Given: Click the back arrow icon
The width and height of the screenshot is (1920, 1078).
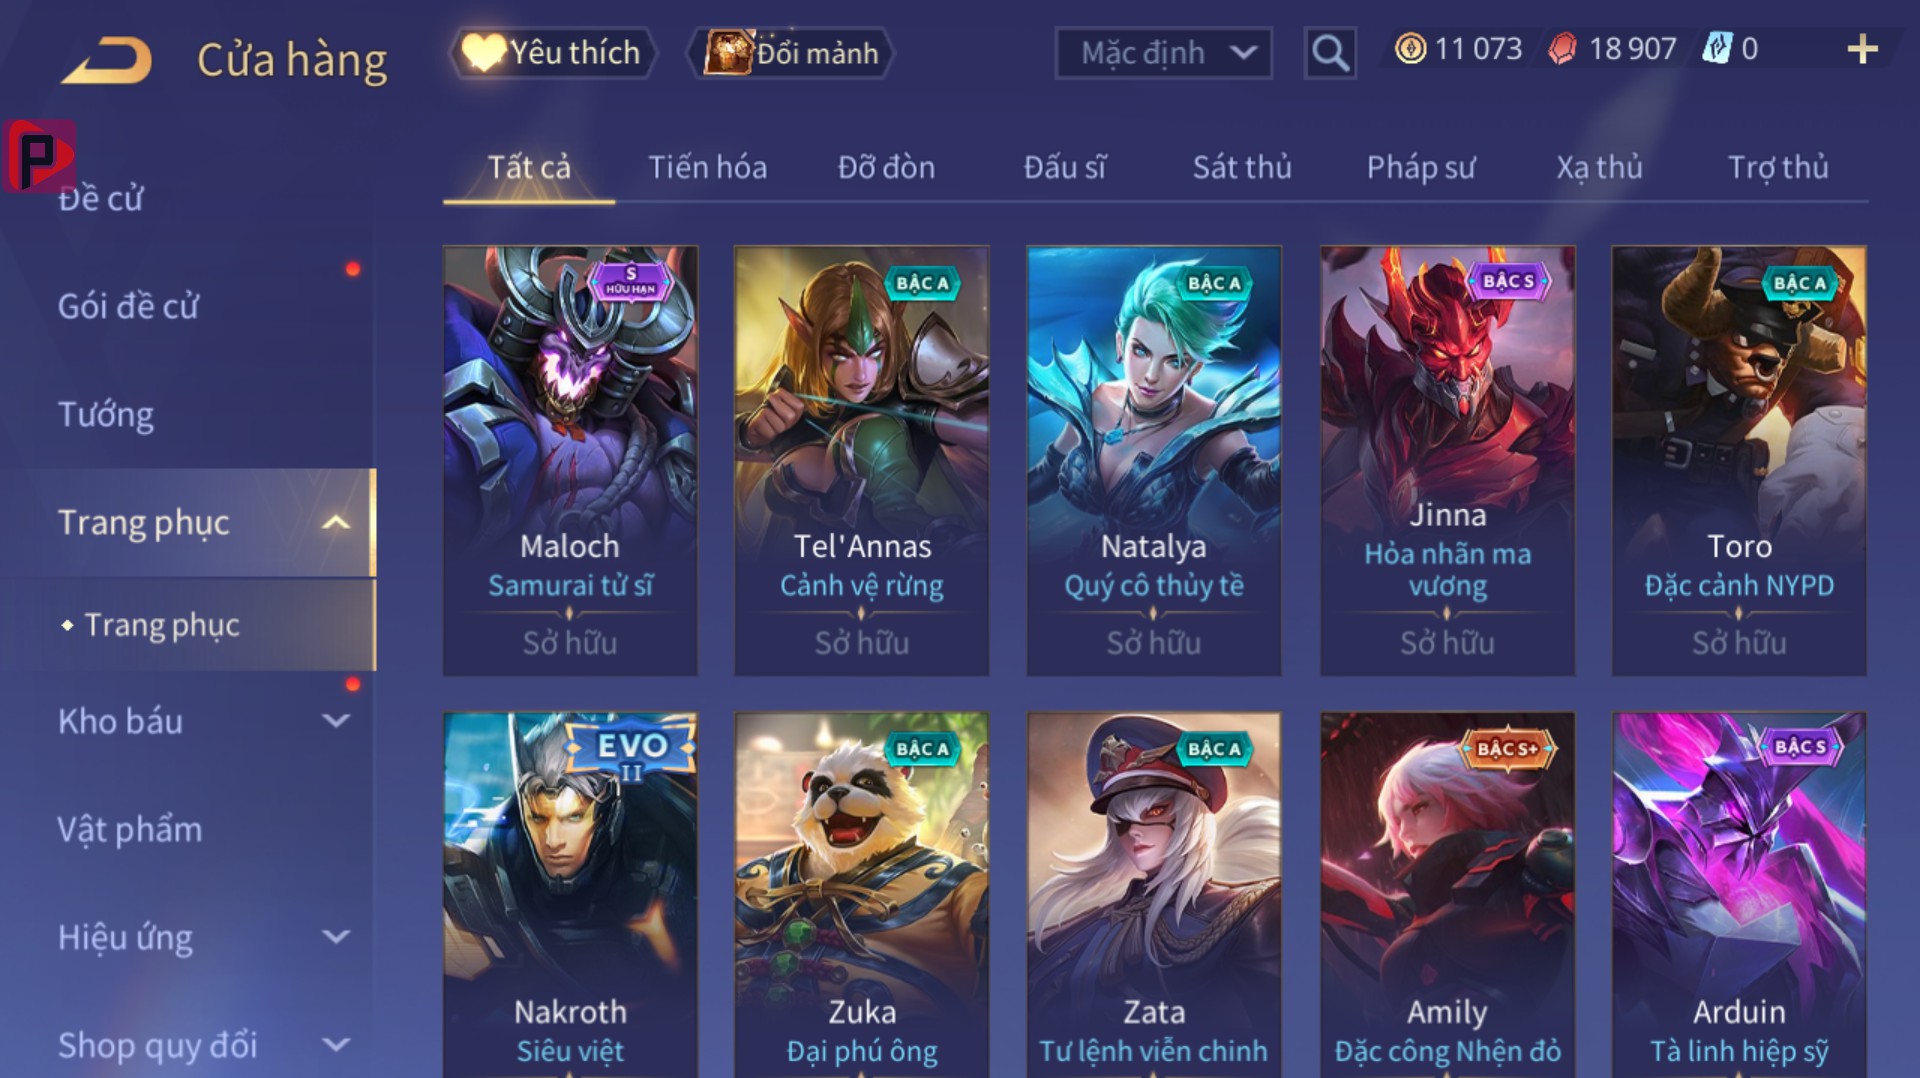Looking at the screenshot, I should pos(106,60).
